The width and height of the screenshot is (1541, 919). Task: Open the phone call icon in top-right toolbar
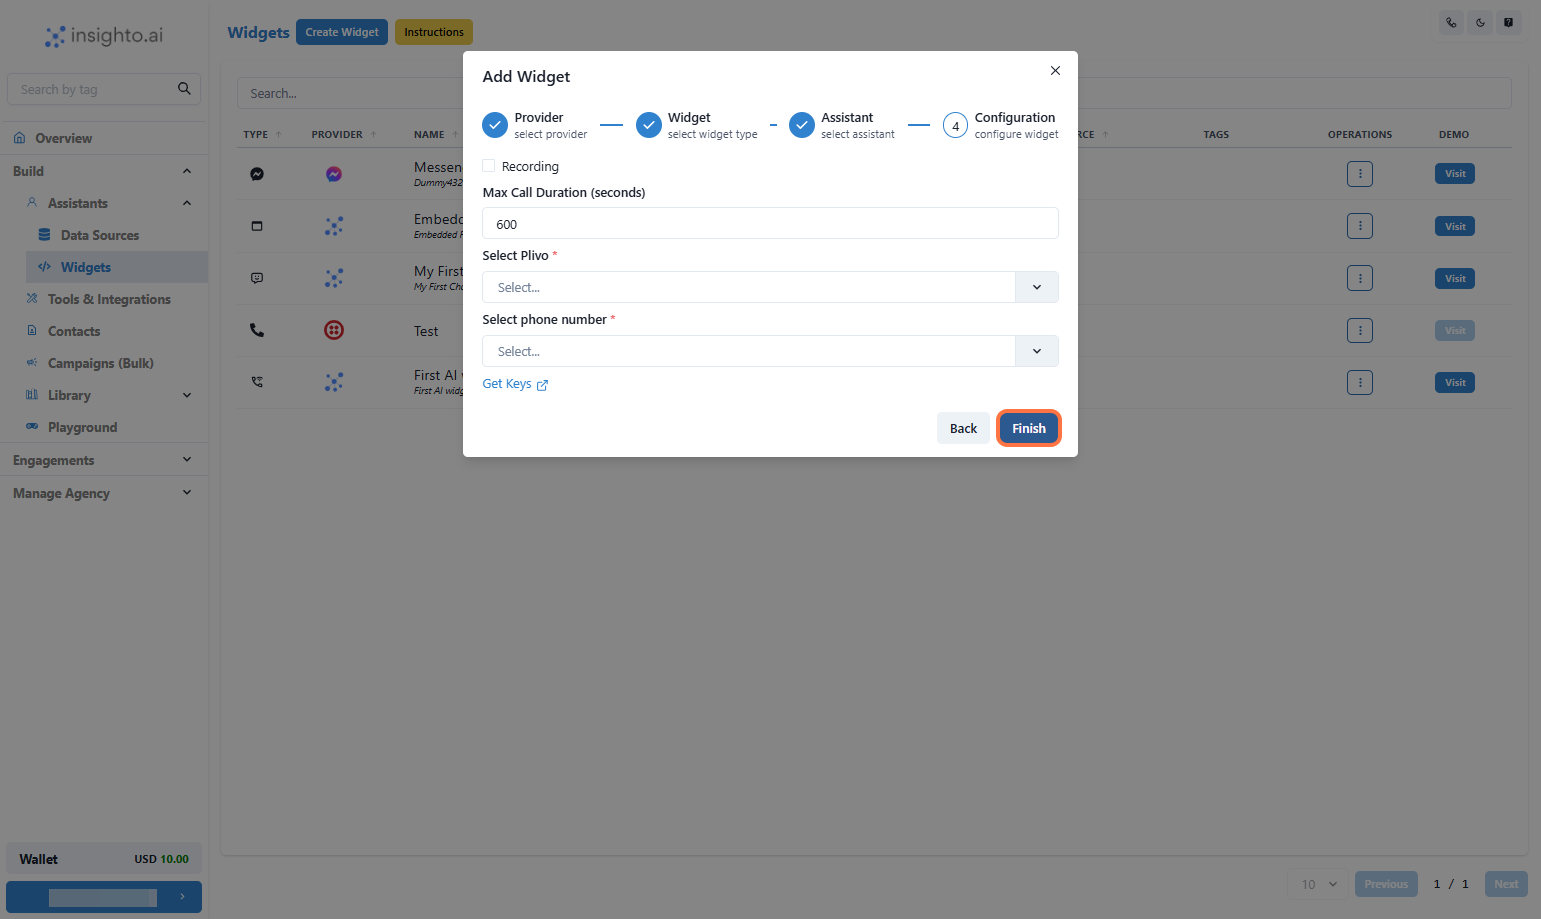(1451, 22)
